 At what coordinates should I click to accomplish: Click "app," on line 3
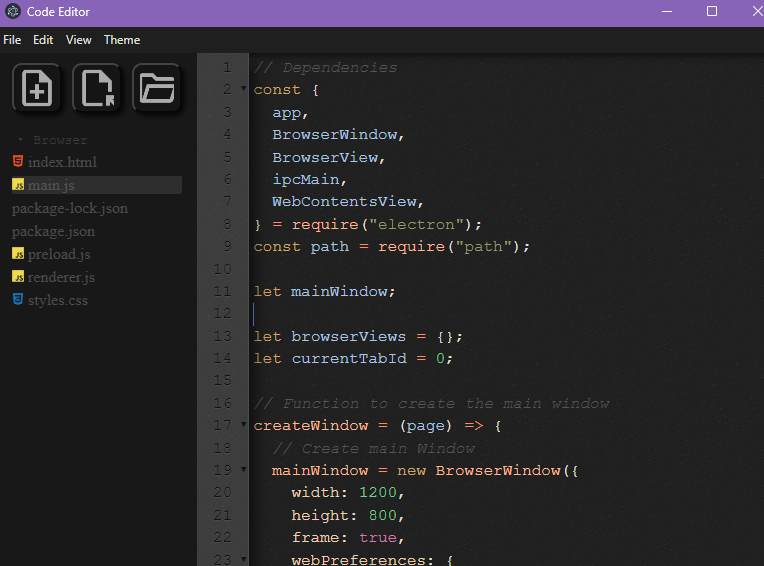(x=290, y=113)
